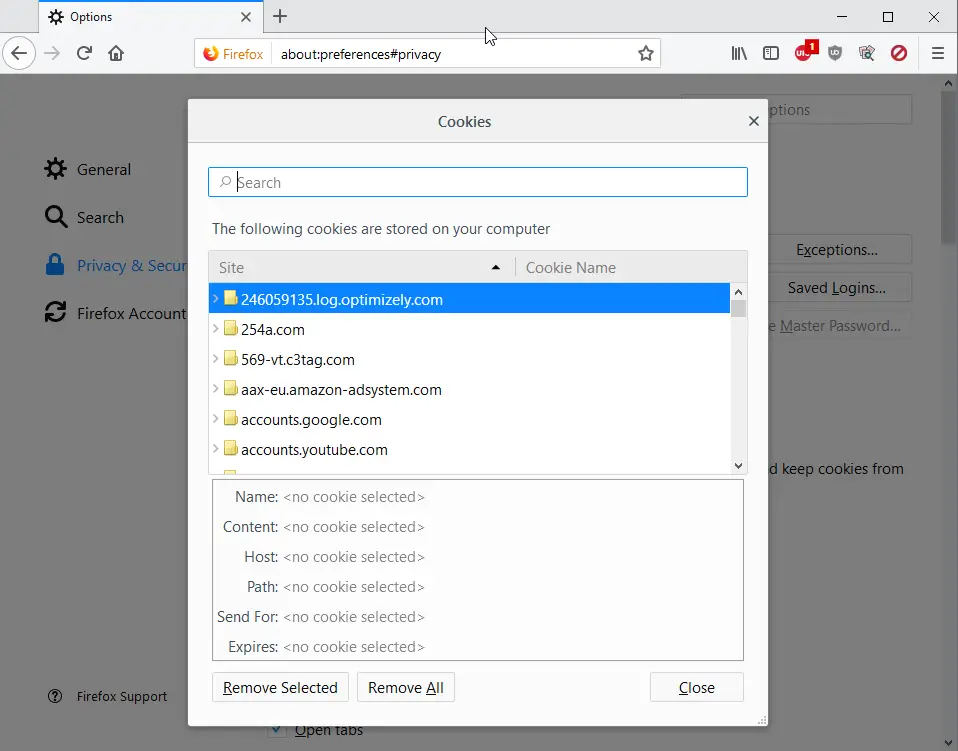Click the cookie list scrollbar up arrow
This screenshot has height=751, width=958.
point(738,291)
